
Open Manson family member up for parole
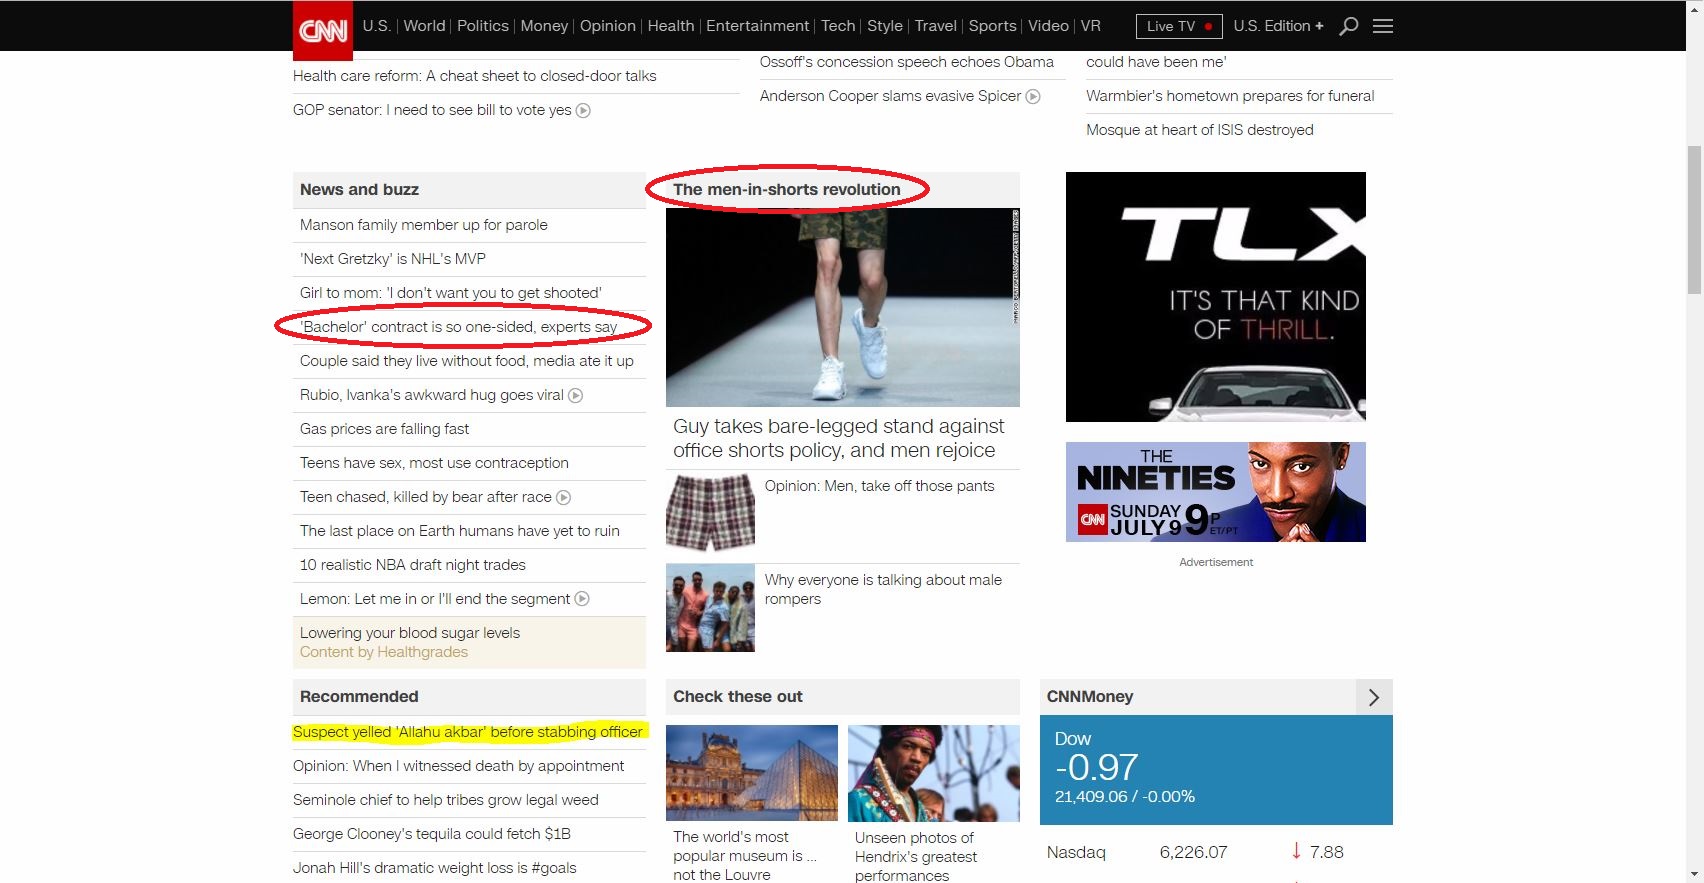click(x=424, y=225)
